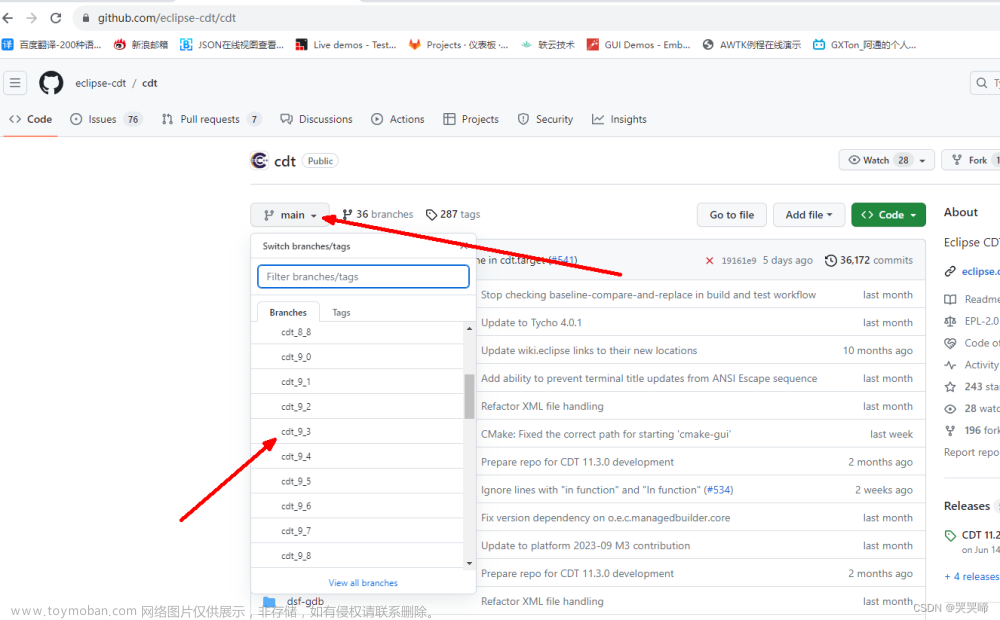The height and width of the screenshot is (620, 1000).
Task: Click the browser address bar URL
Action: [x=166, y=18]
